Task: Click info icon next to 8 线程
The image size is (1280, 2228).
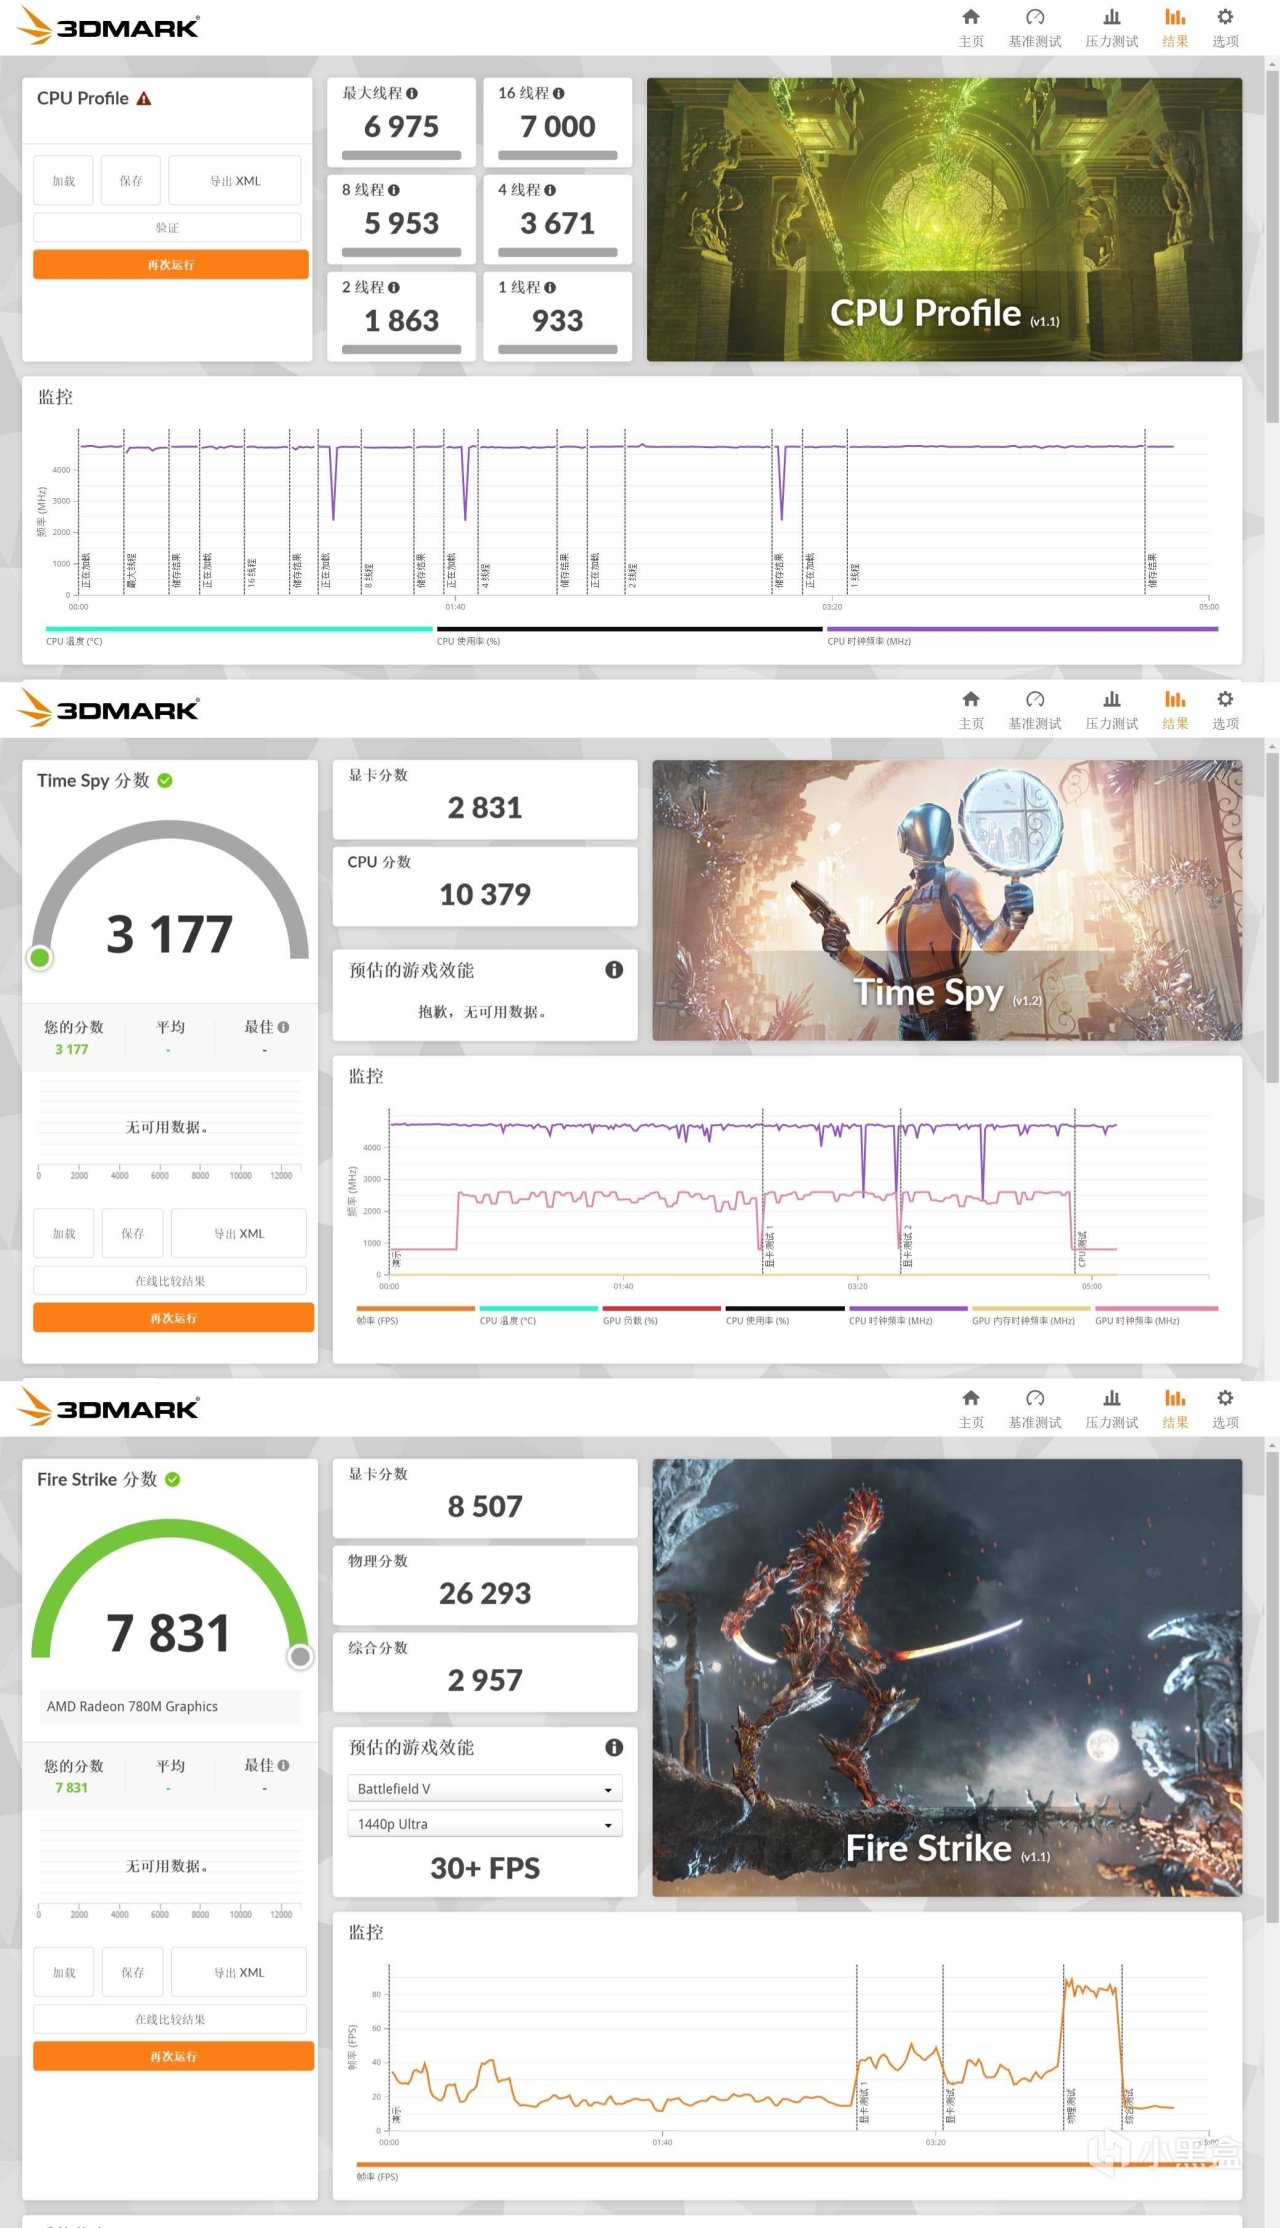Action: click(393, 190)
